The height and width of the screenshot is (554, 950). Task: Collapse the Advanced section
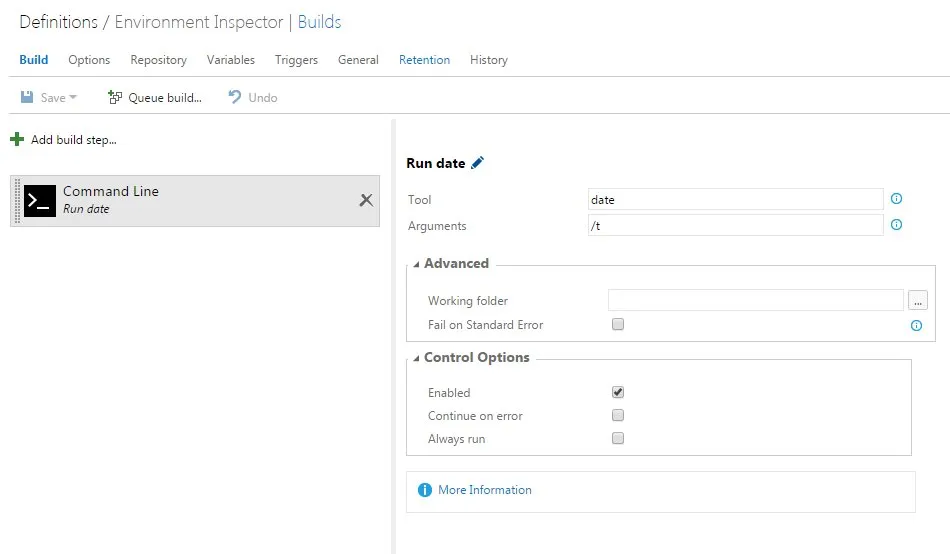point(417,264)
